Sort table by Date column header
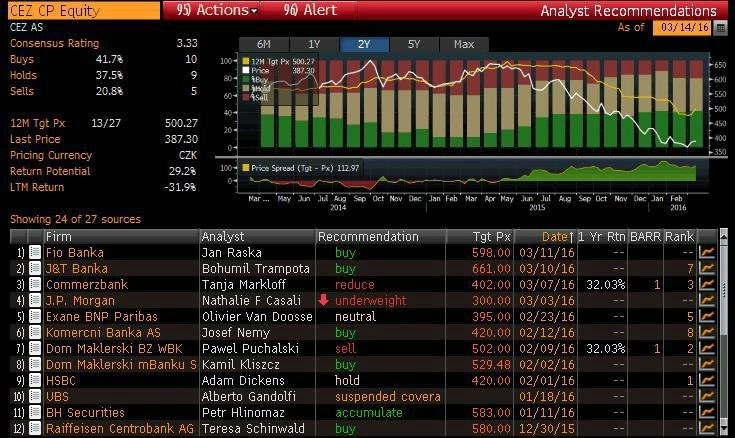735x438 pixels. [545, 236]
